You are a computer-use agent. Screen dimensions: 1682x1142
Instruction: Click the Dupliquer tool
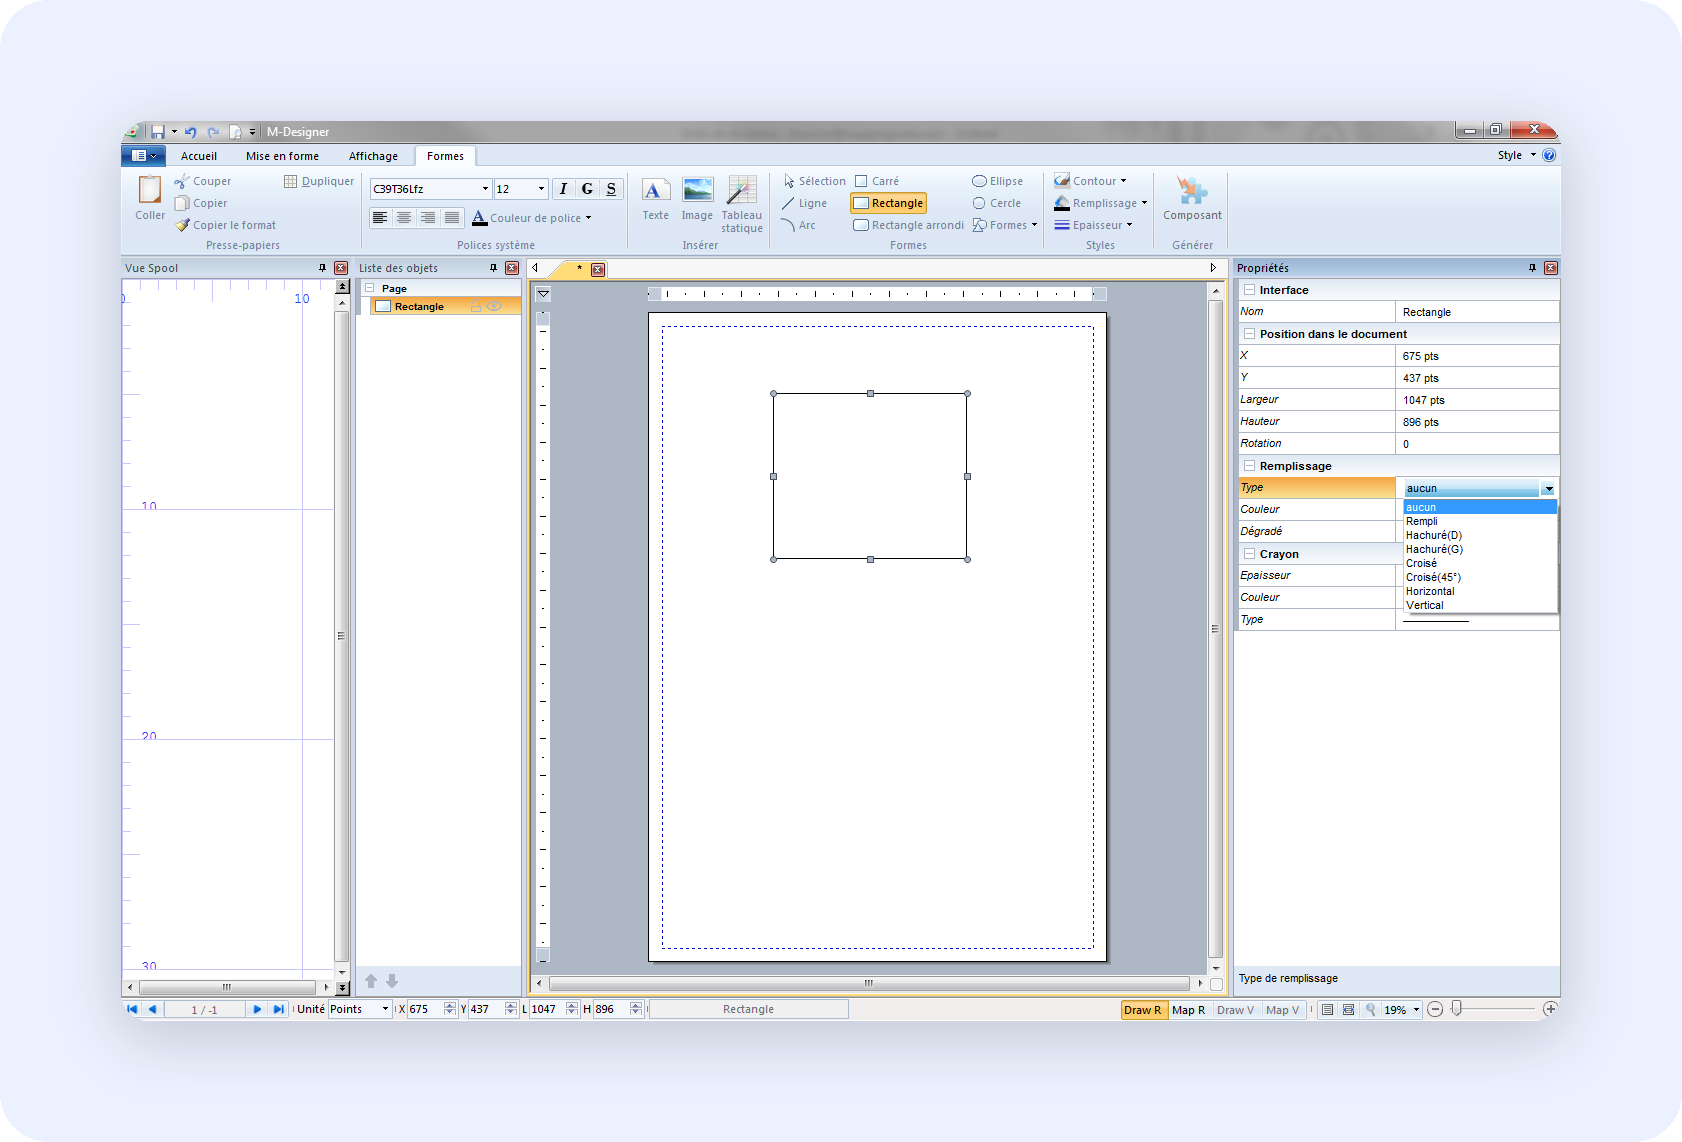click(x=319, y=181)
